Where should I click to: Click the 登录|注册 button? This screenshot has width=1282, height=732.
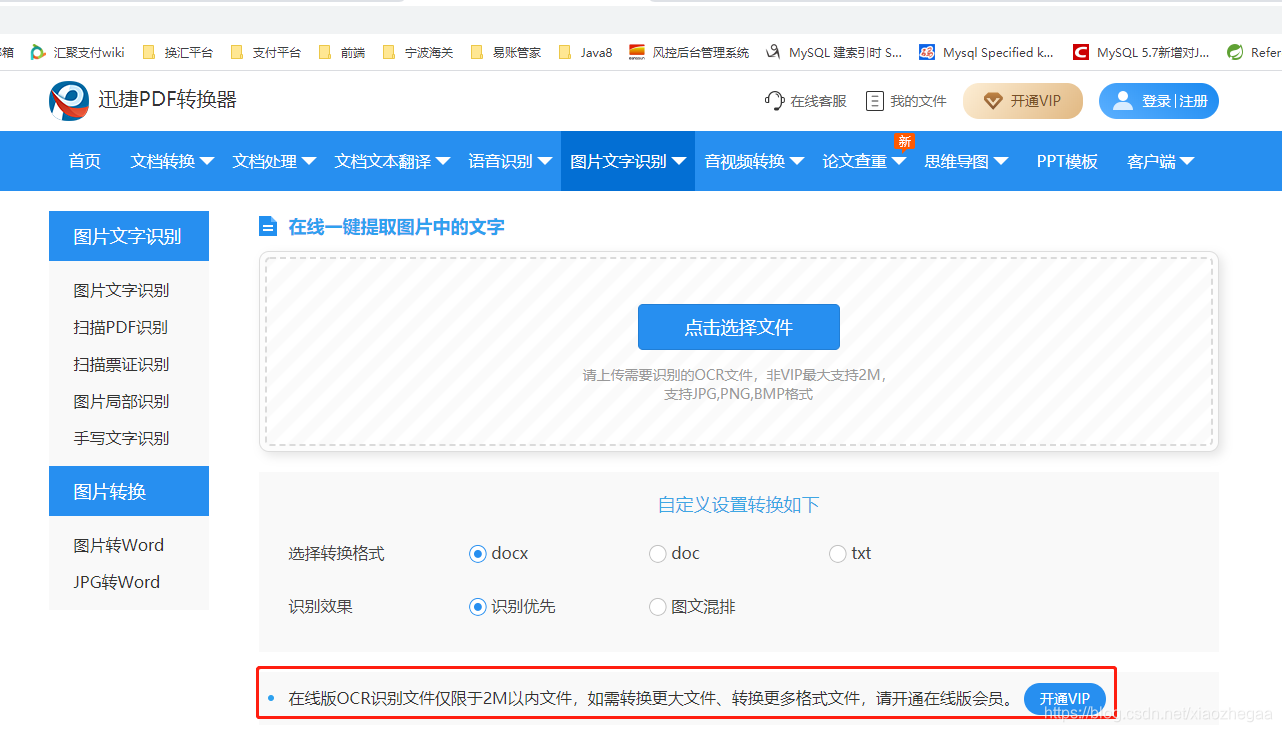[x=1159, y=101]
